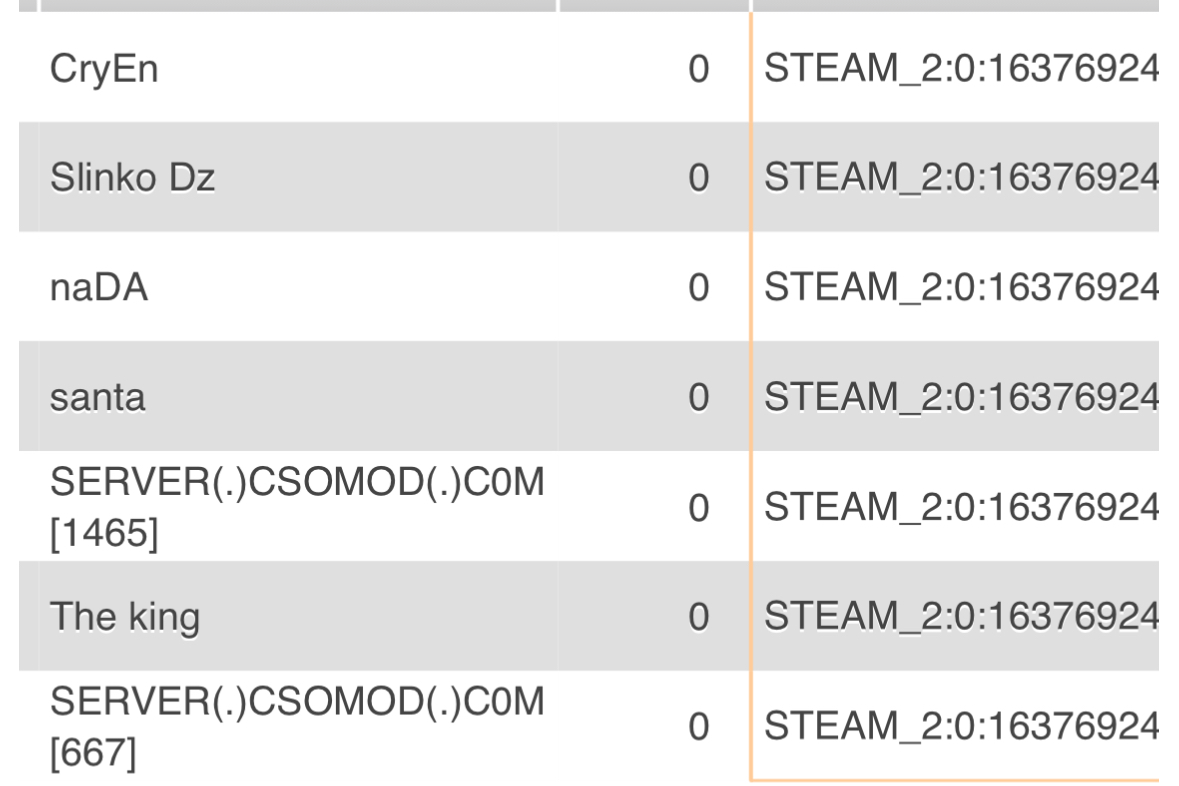Viewport: 1179px width, 786px height.
Task: Select the Steam ID for The king
Action: click(960, 618)
